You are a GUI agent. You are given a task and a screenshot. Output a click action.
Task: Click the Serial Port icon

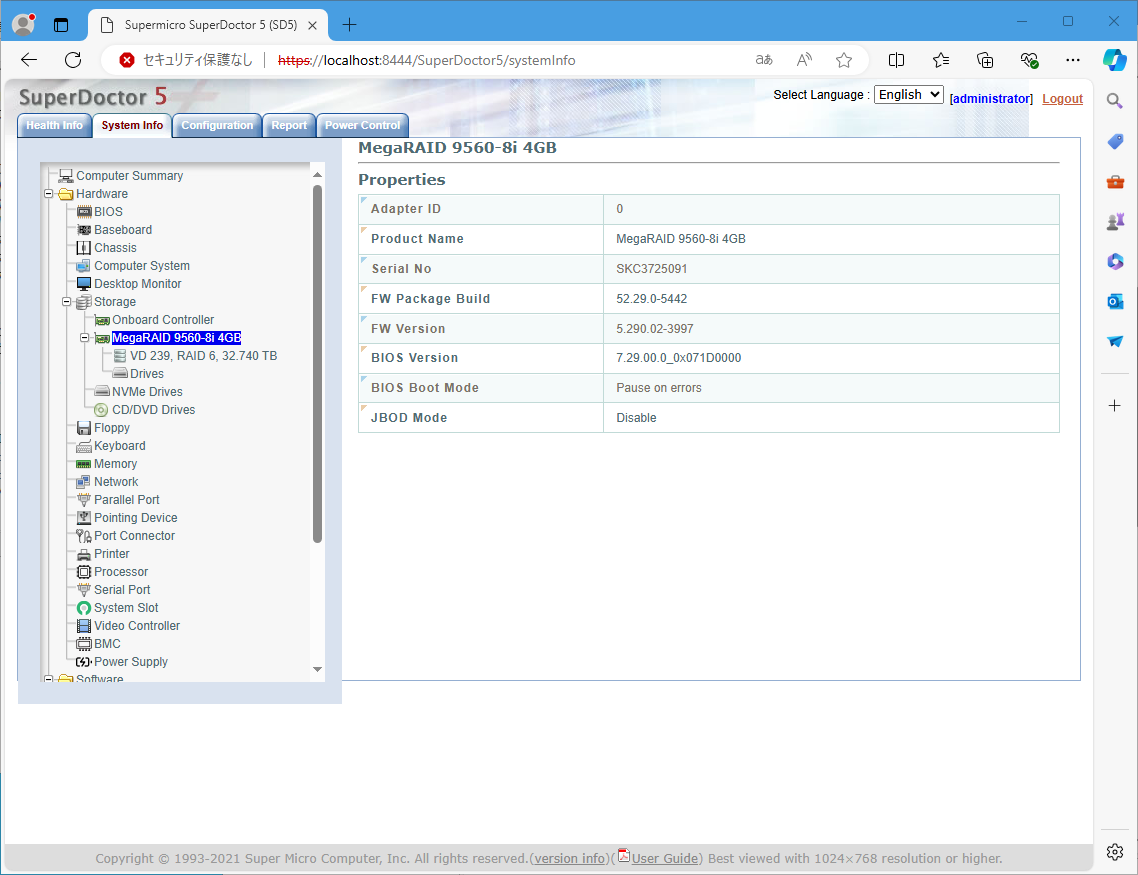point(84,590)
